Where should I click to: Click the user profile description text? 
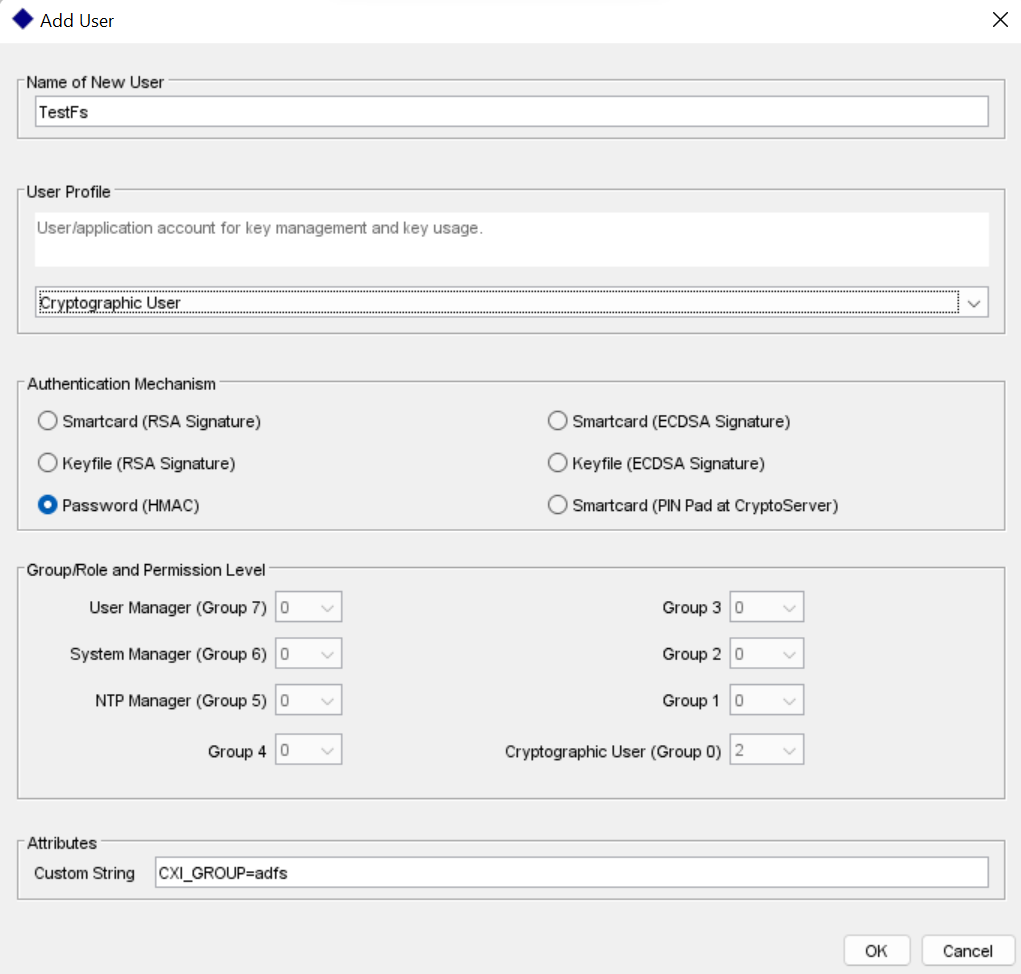(x=260, y=228)
